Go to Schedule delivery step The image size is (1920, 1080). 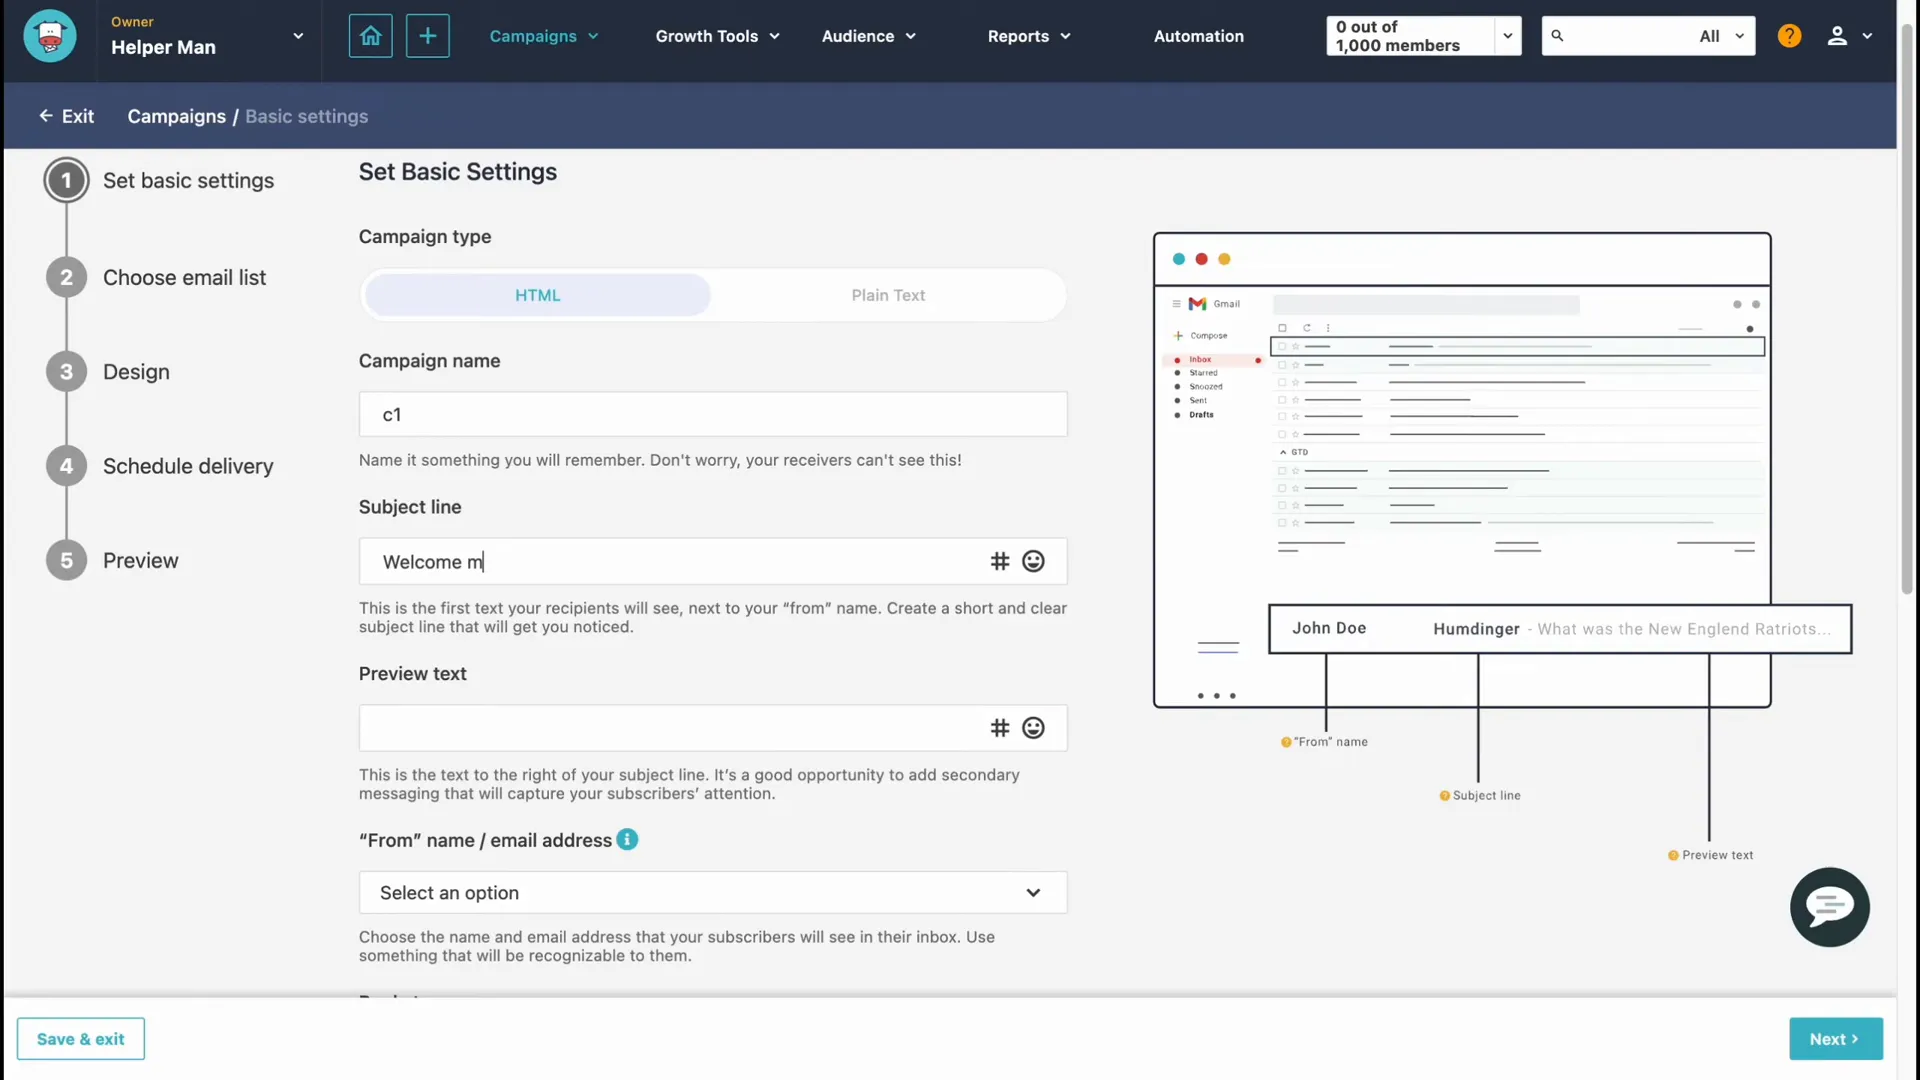pos(188,466)
